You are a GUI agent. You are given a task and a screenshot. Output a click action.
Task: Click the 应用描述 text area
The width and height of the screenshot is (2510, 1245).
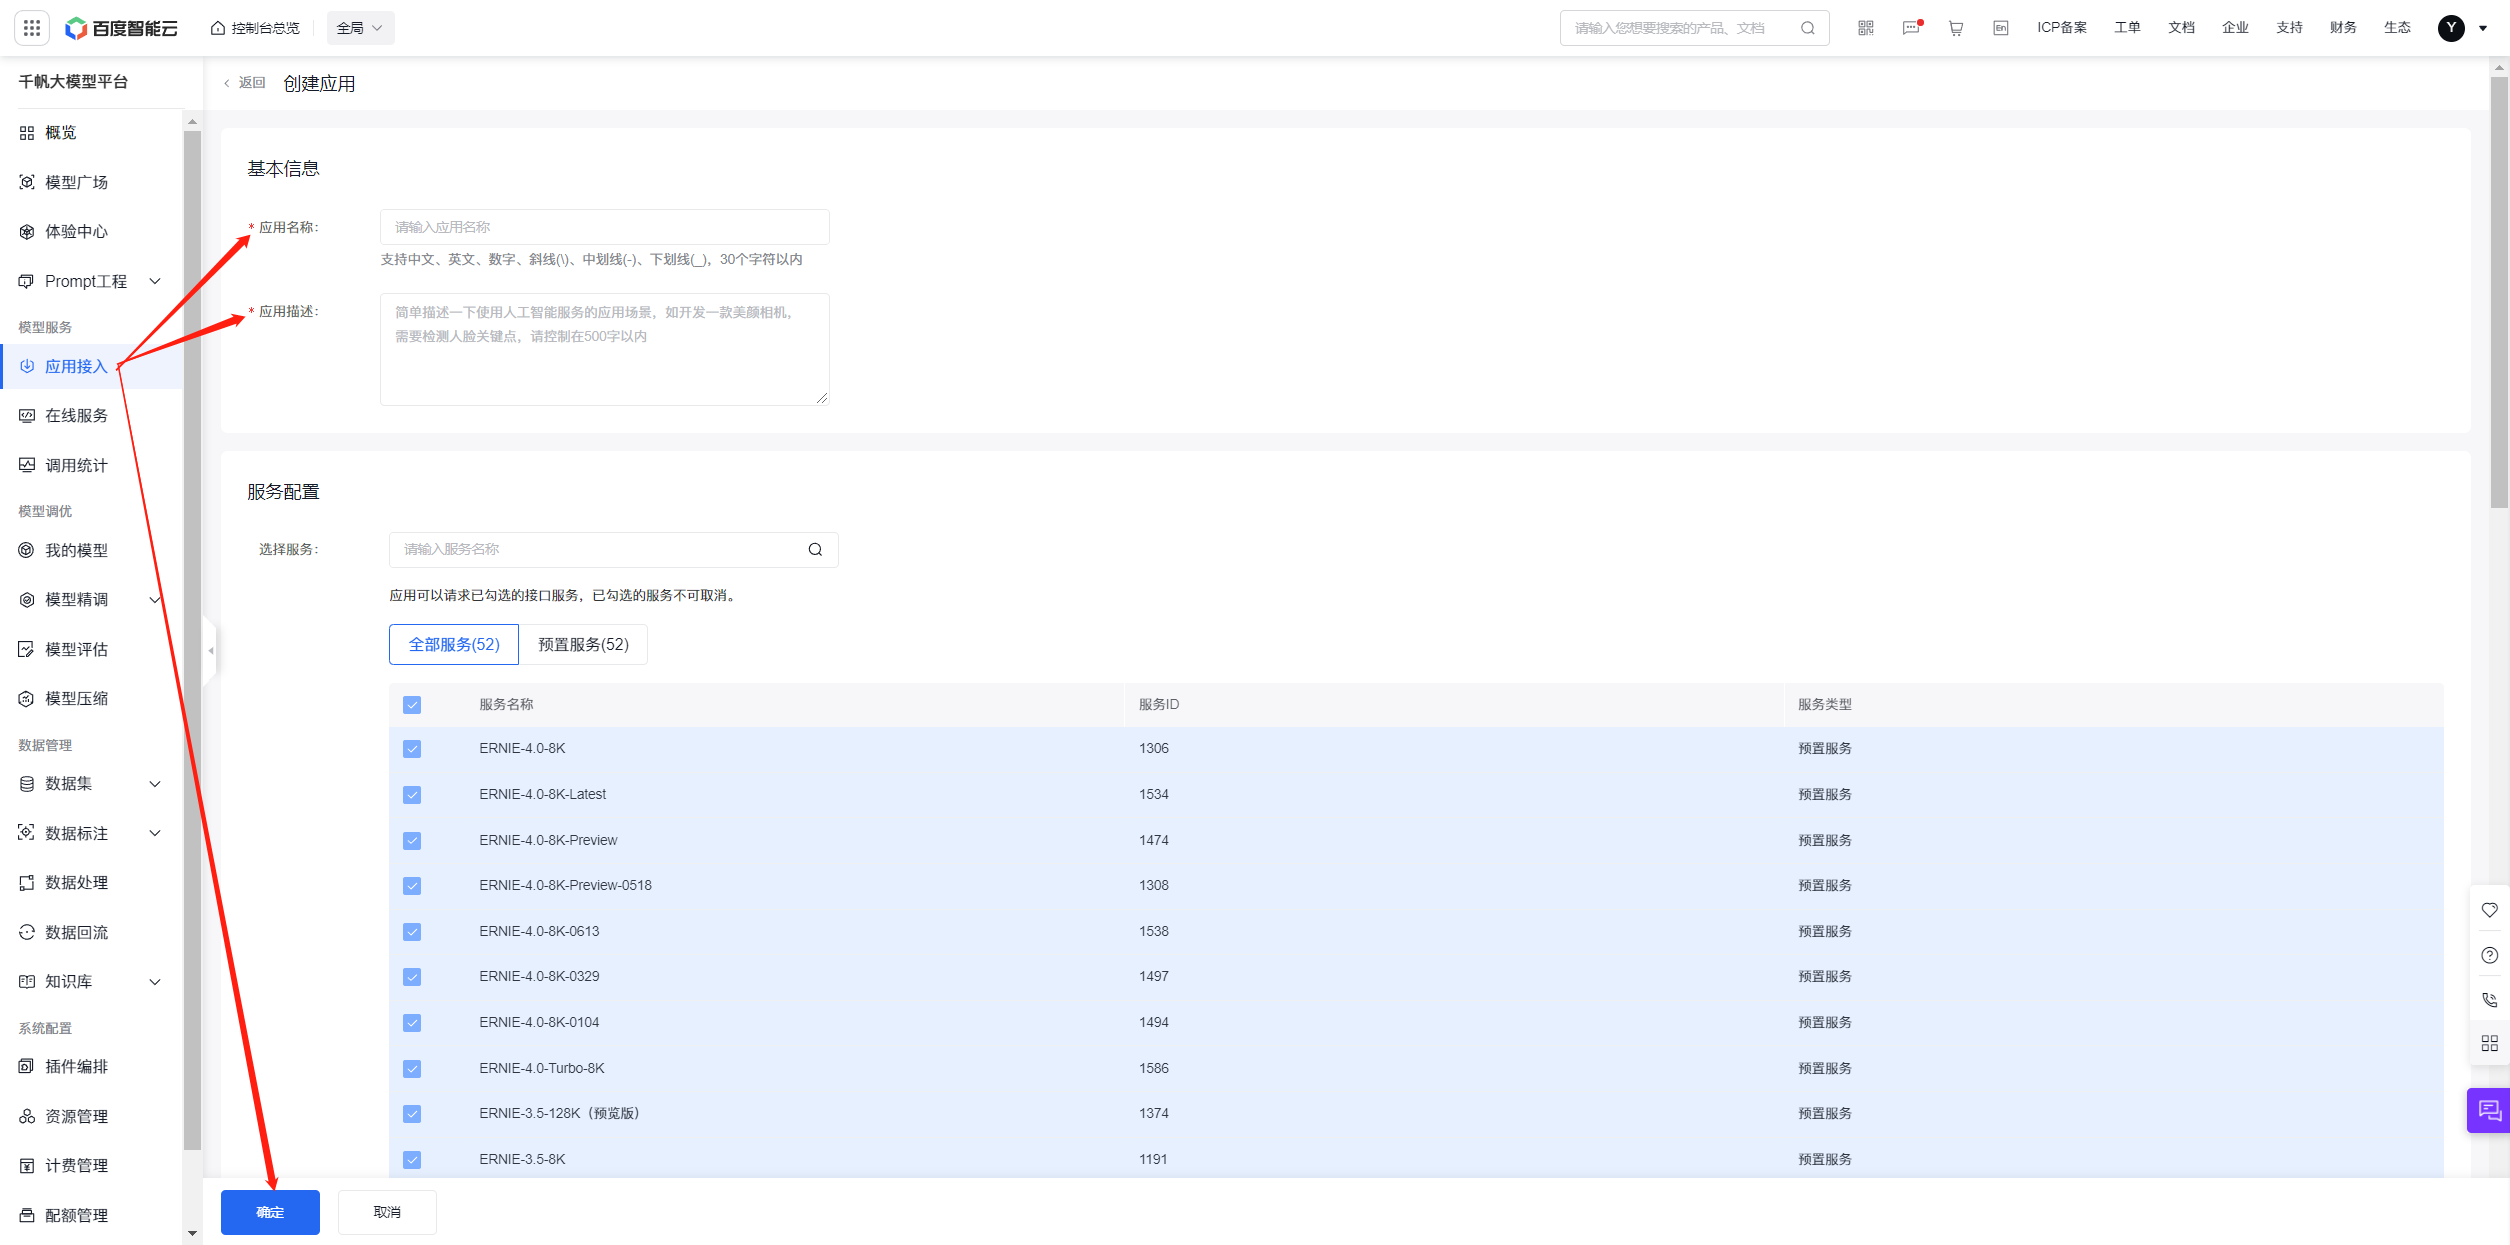[x=605, y=349]
